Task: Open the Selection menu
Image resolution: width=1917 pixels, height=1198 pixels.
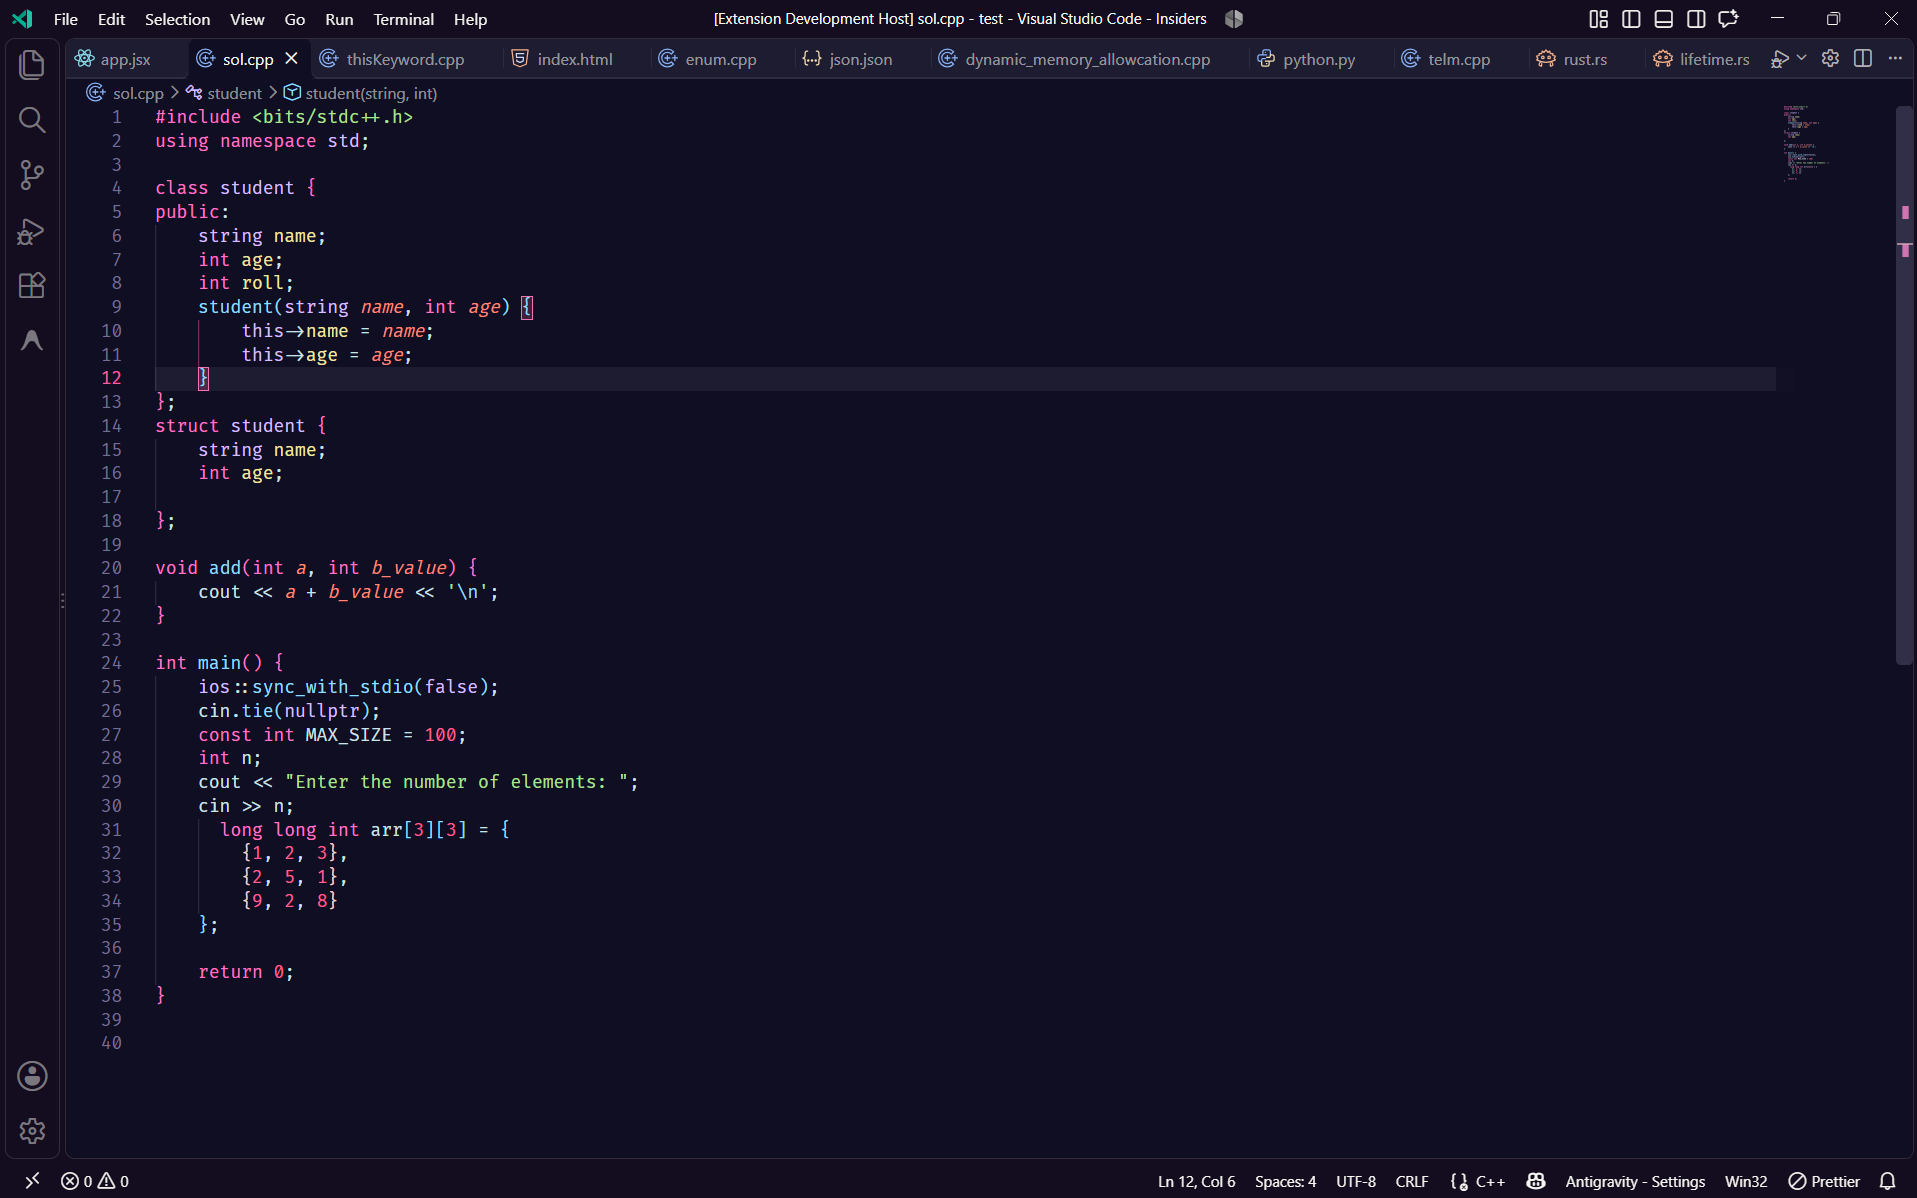Action: point(177,19)
